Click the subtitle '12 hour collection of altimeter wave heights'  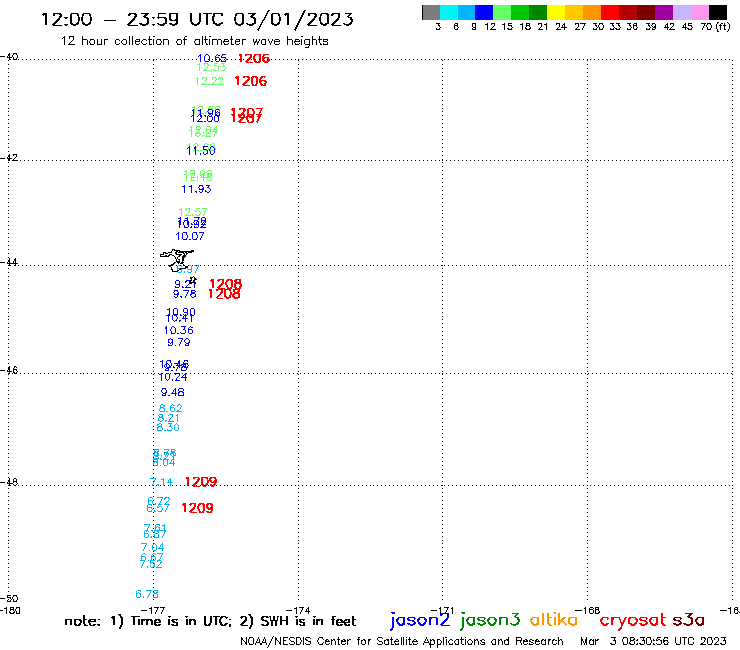(194, 41)
